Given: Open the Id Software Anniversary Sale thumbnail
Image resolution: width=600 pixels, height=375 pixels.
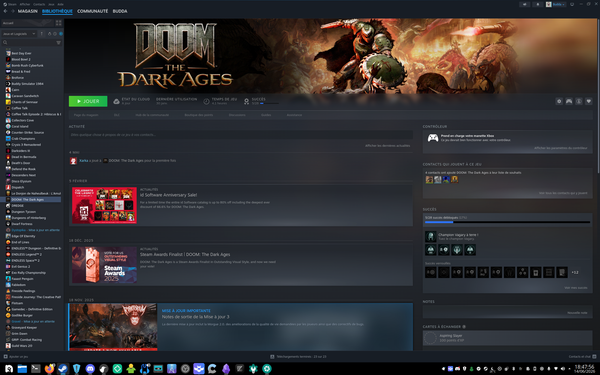Looking at the screenshot, I should point(104,205).
